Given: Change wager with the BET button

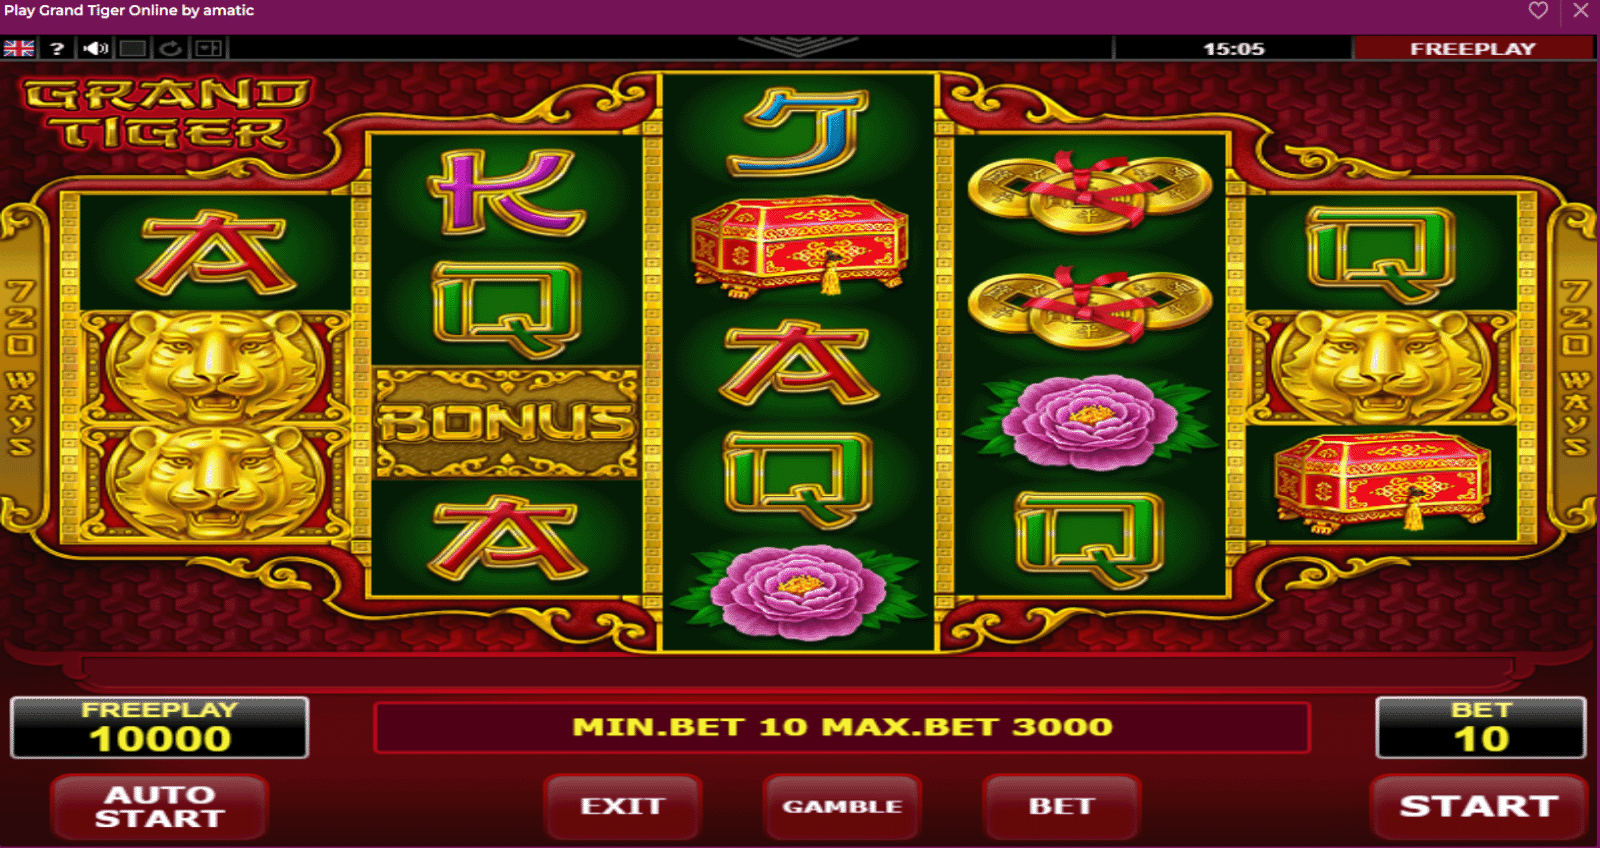Looking at the screenshot, I should [1061, 806].
